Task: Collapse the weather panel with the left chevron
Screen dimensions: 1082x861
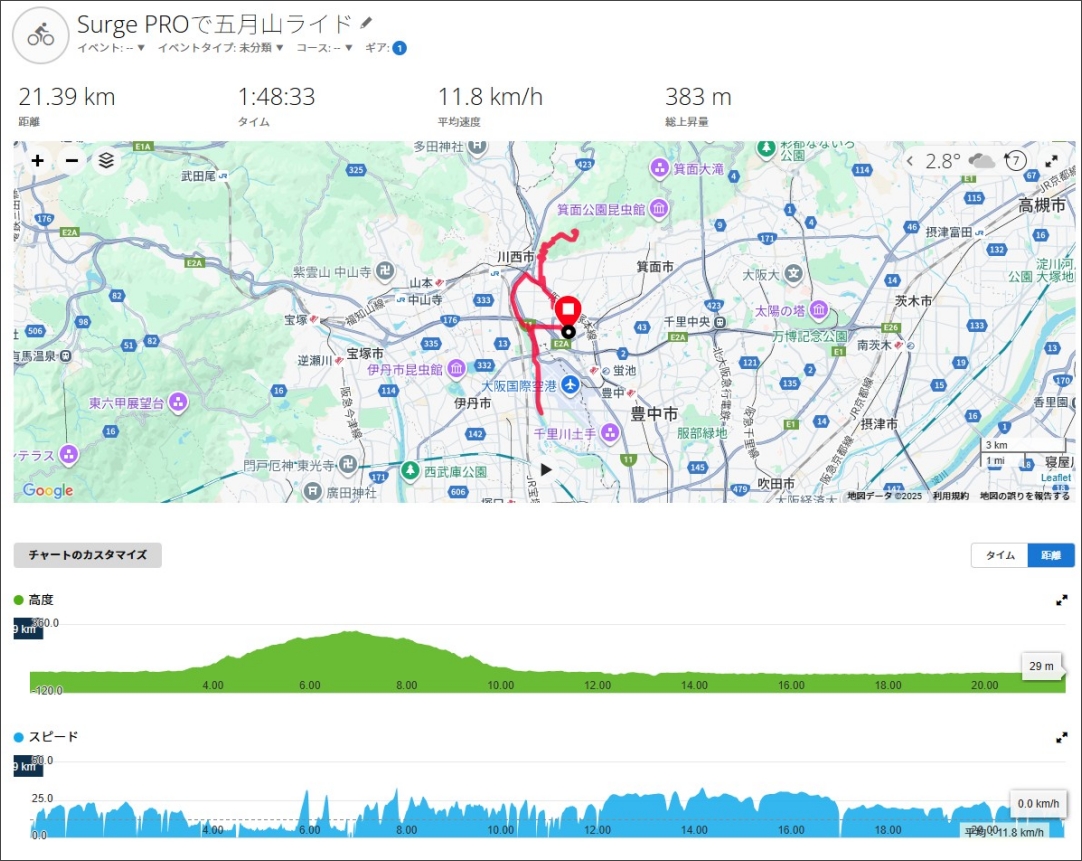Action: pyautogui.click(x=910, y=161)
